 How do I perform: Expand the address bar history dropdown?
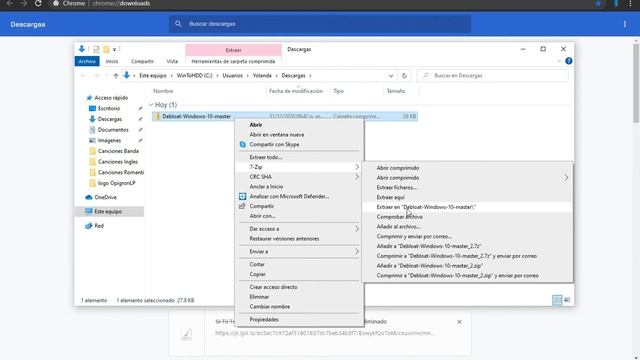click(391, 76)
